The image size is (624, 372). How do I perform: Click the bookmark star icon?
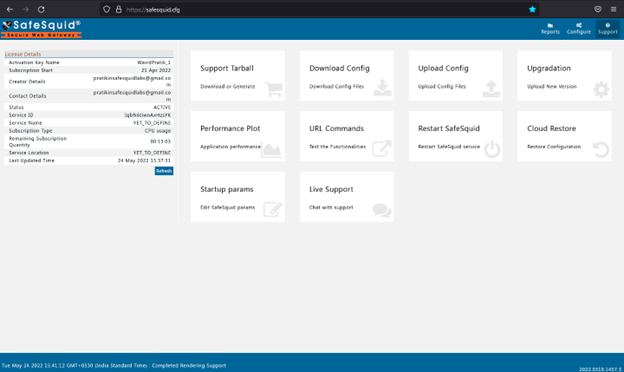(532, 9)
